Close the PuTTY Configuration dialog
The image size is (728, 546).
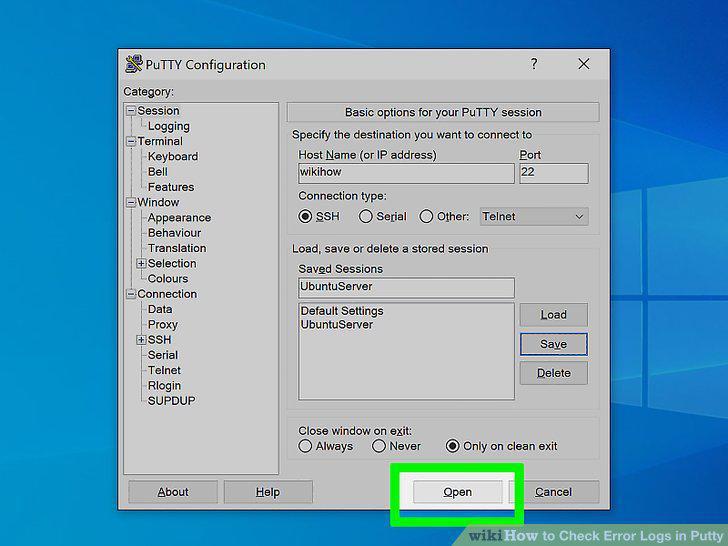point(584,64)
